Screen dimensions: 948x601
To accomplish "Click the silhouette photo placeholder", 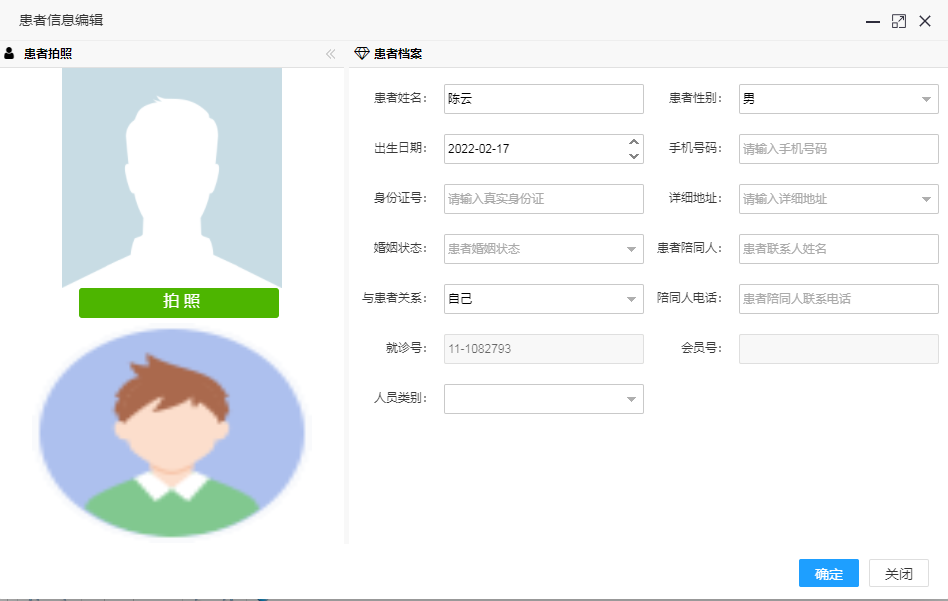I will 172,178.
